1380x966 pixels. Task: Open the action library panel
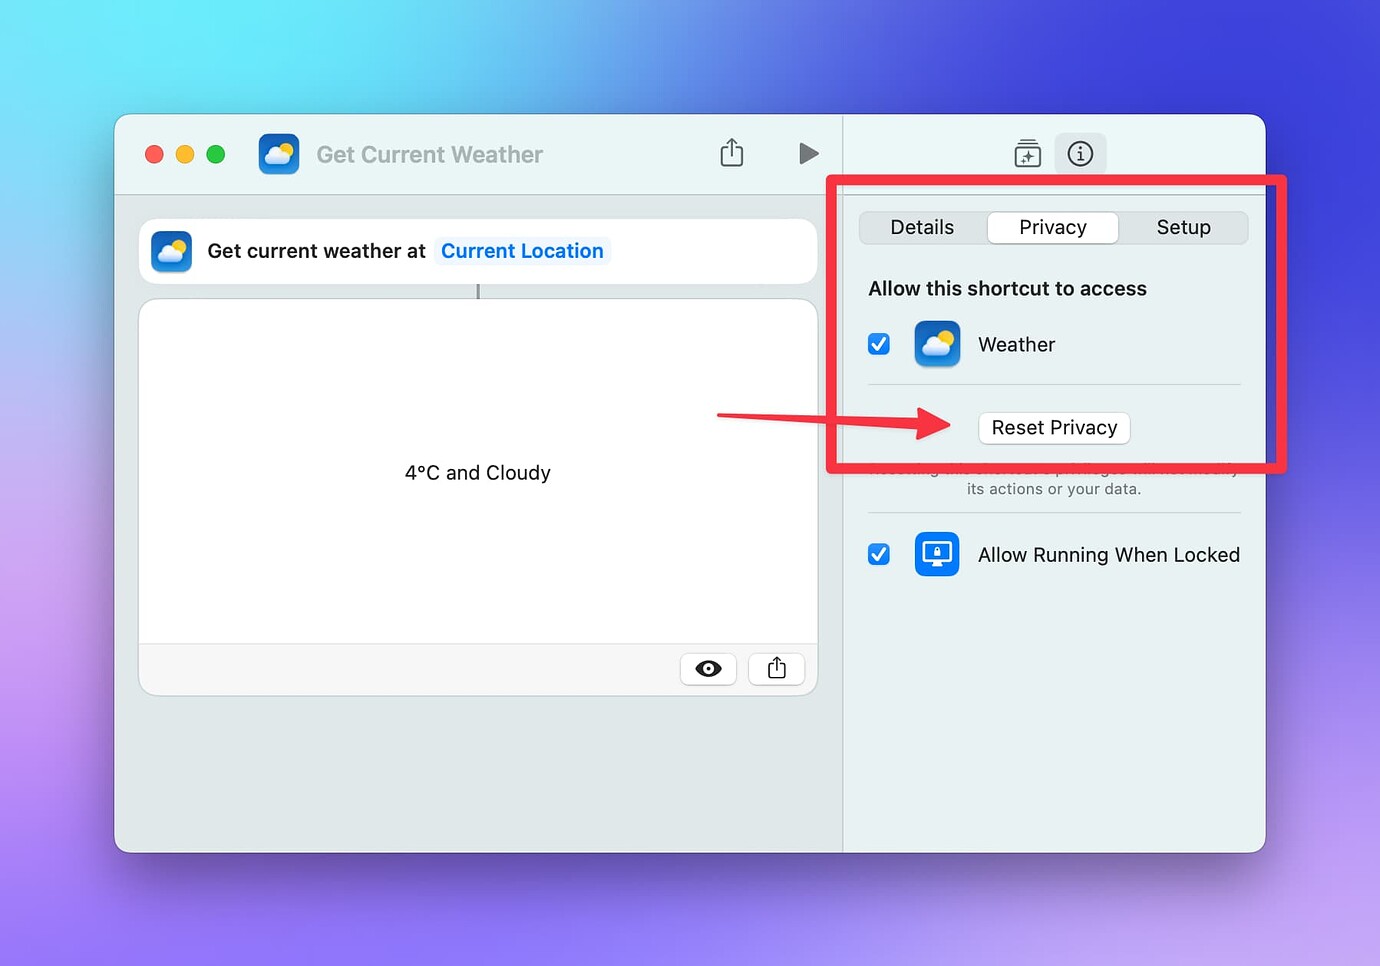click(1027, 154)
